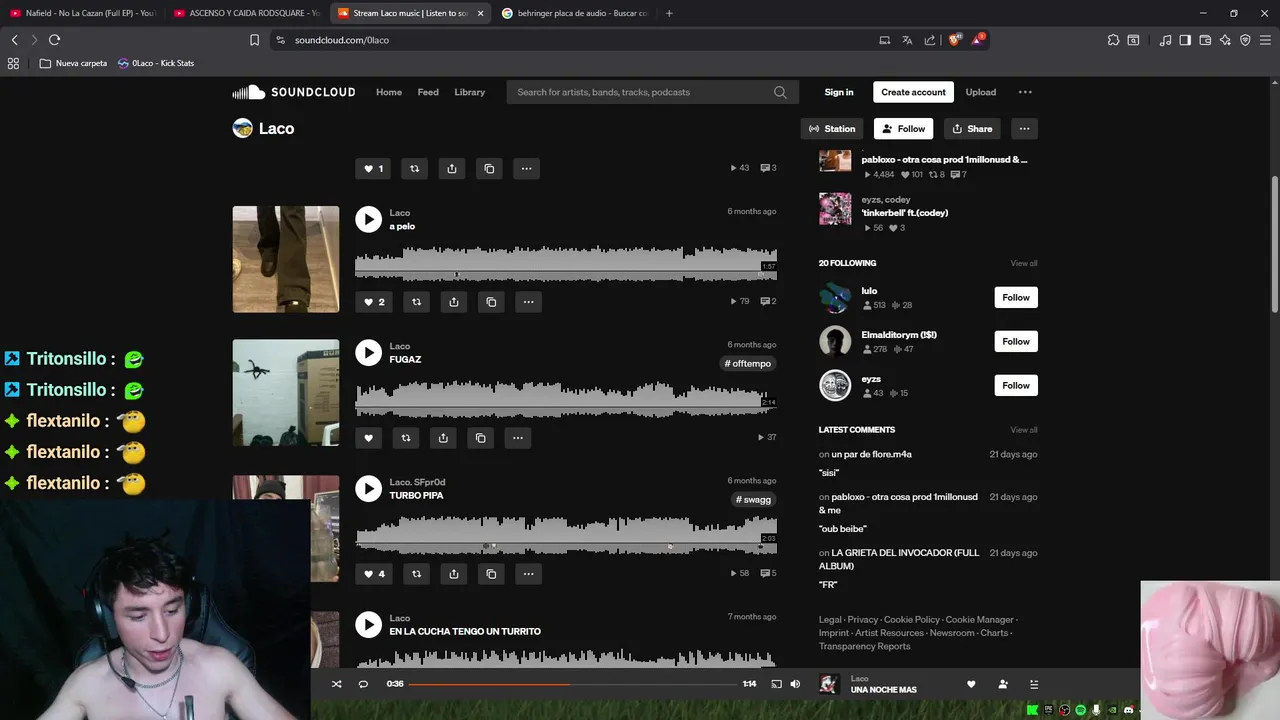Like the 'a pelo' track
Screen dimensions: 1280x720
click(374, 302)
